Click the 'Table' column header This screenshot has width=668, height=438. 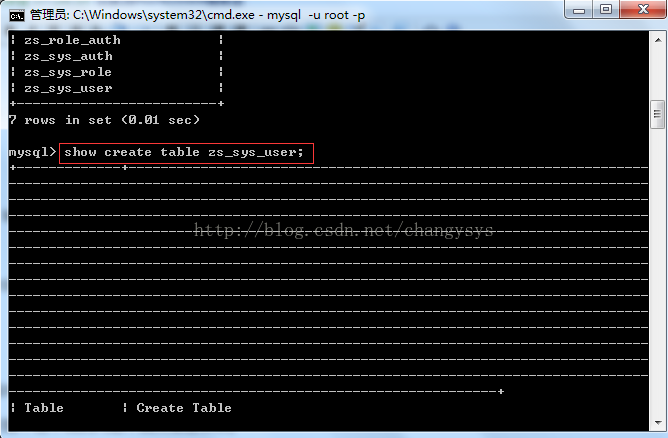(44, 408)
